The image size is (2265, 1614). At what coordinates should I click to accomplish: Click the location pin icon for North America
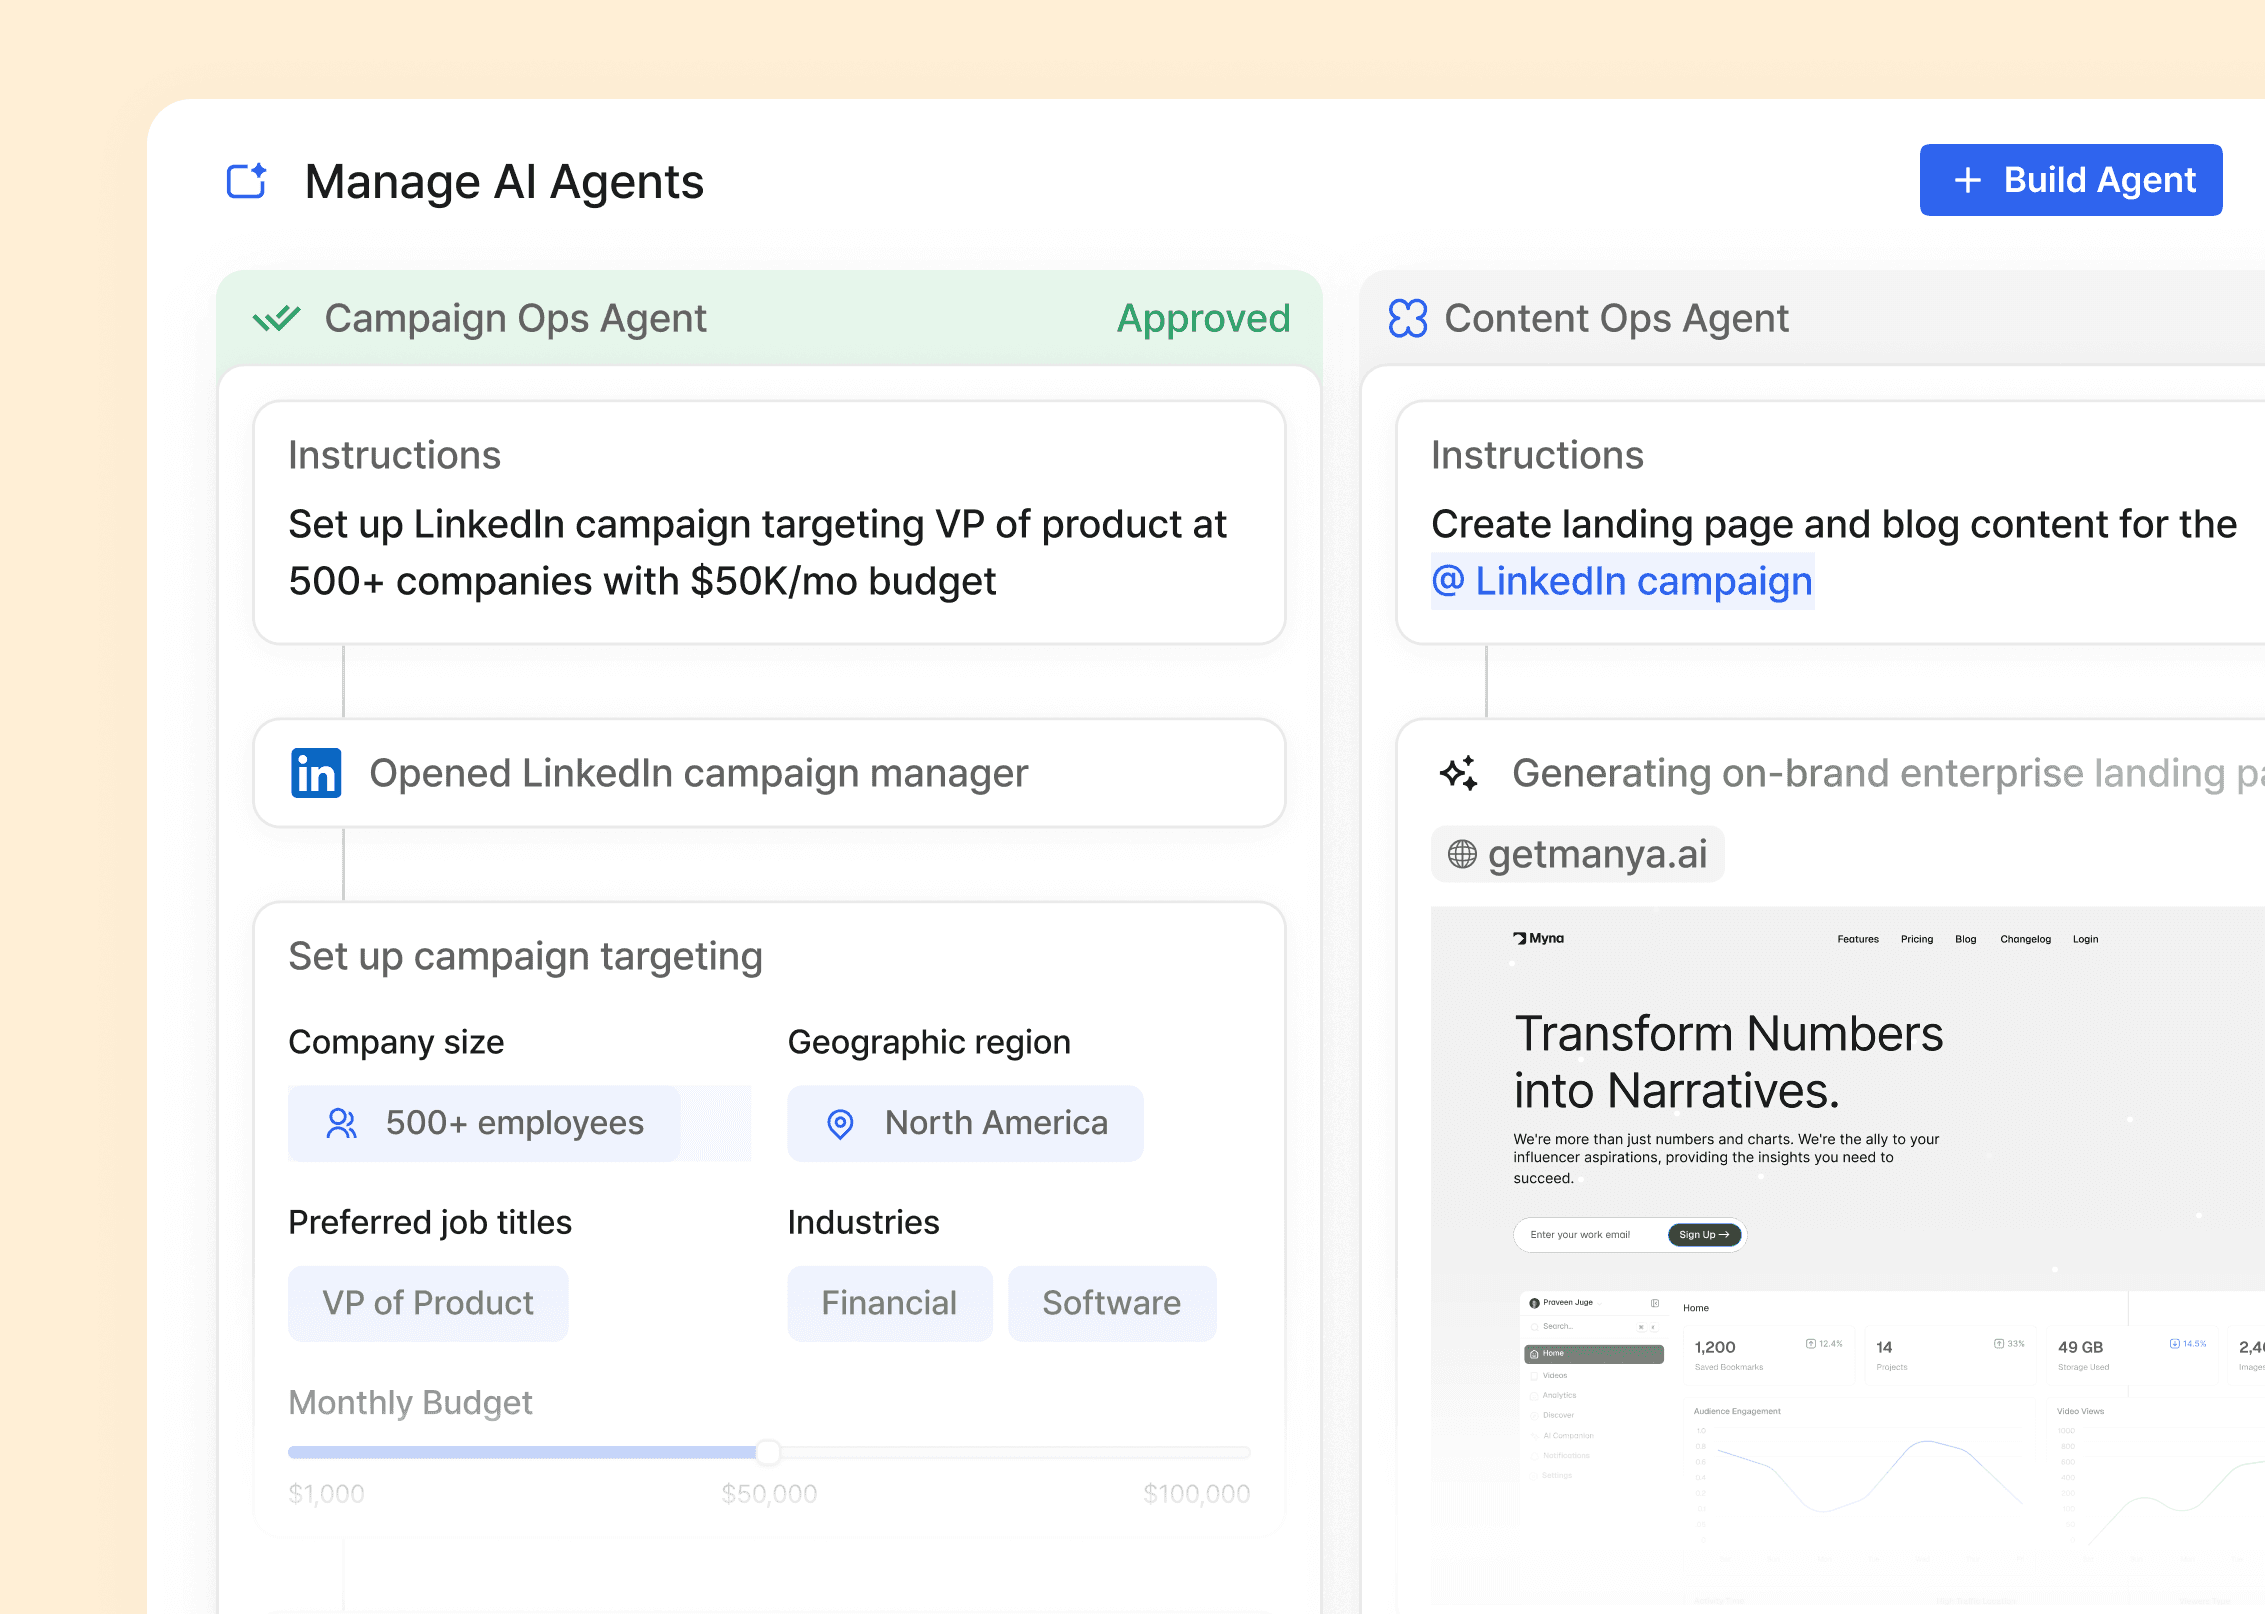point(840,1124)
